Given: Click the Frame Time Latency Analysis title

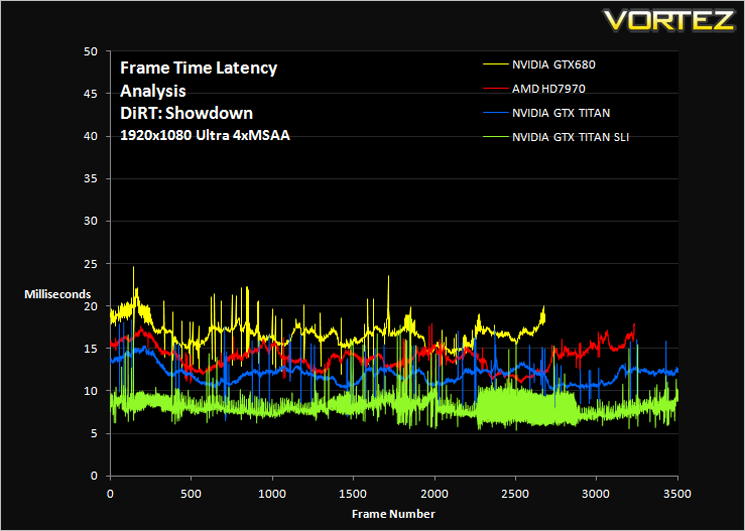Looking at the screenshot, I should point(198,79).
